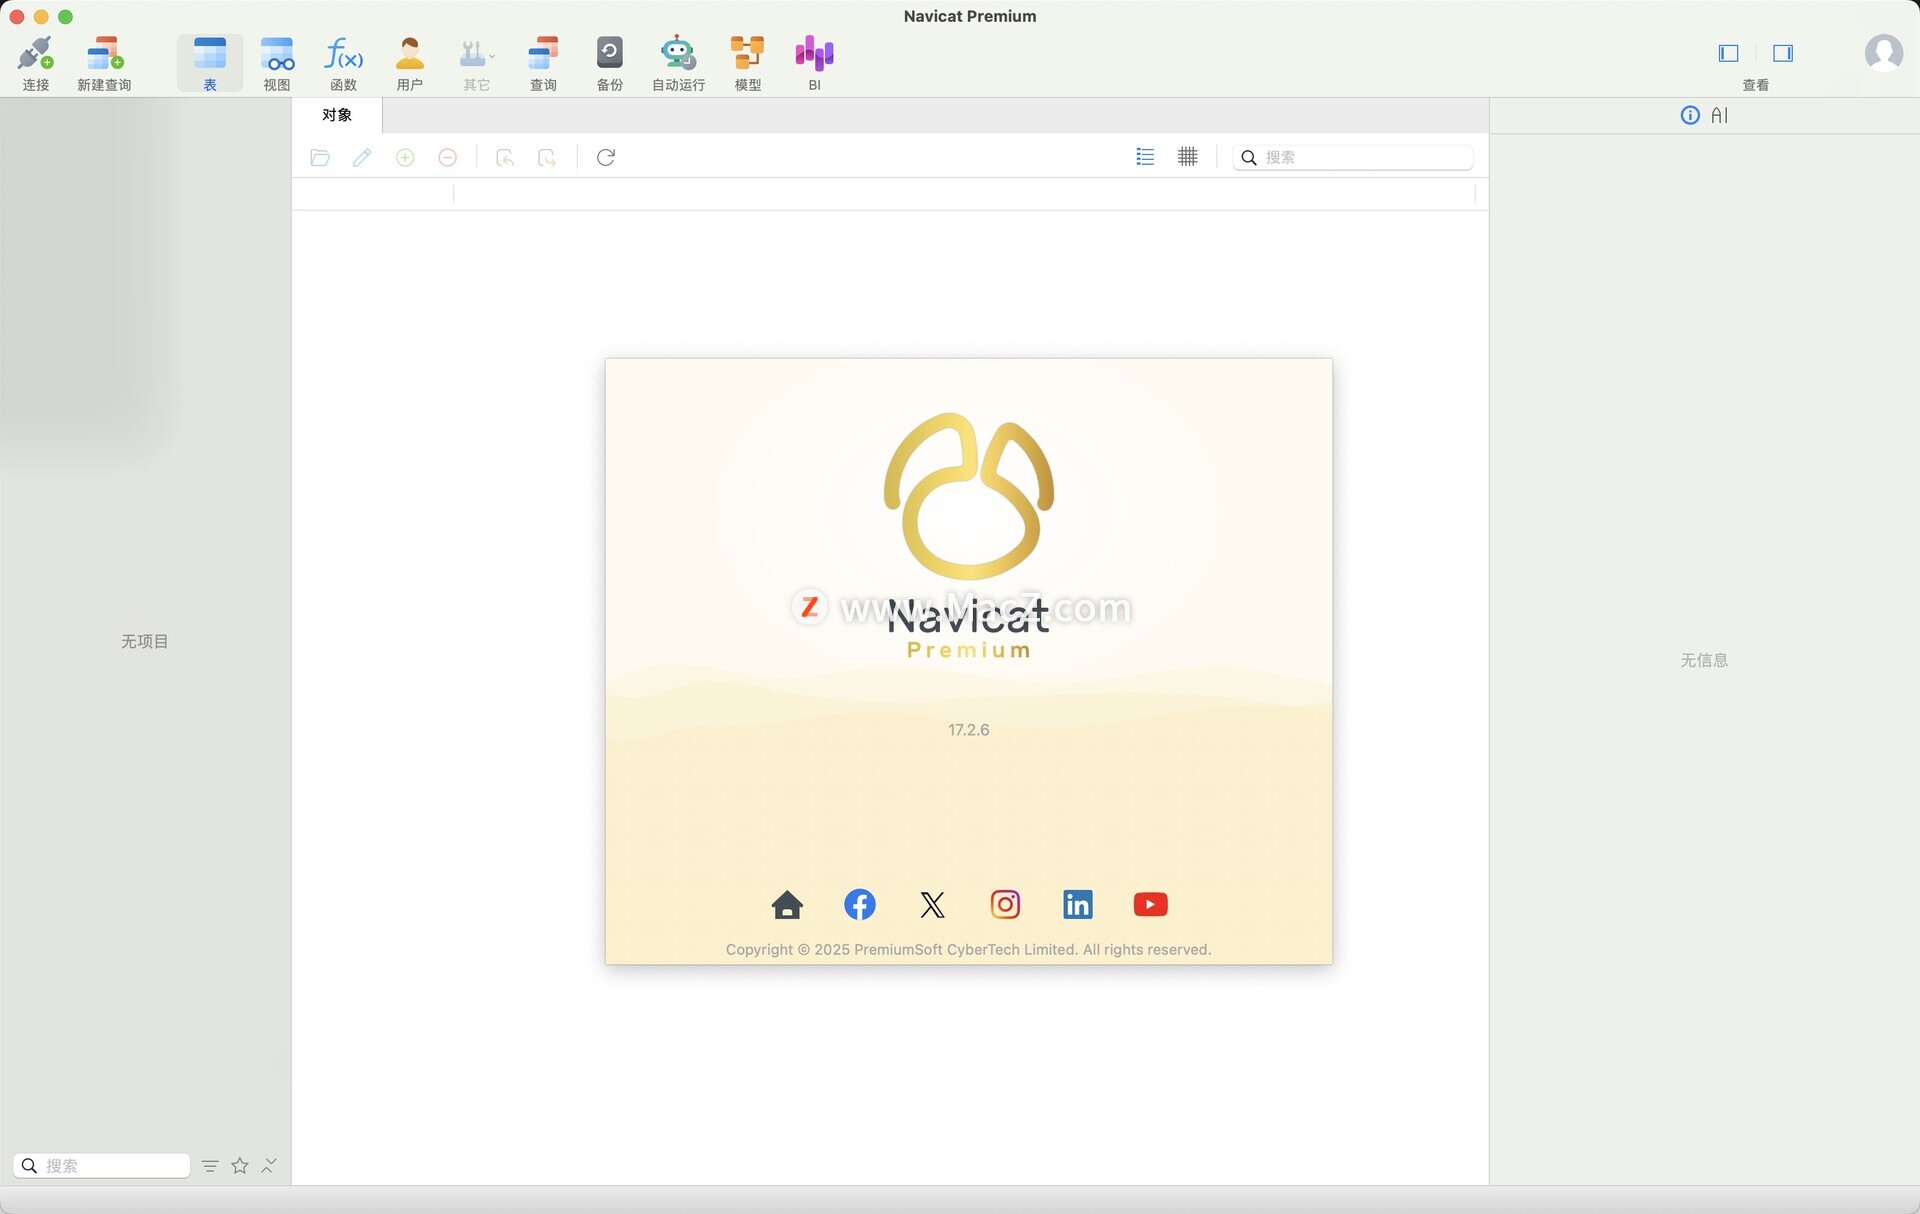Open the Facebook link icon
Screen dimensions: 1920x1214
pos(860,905)
